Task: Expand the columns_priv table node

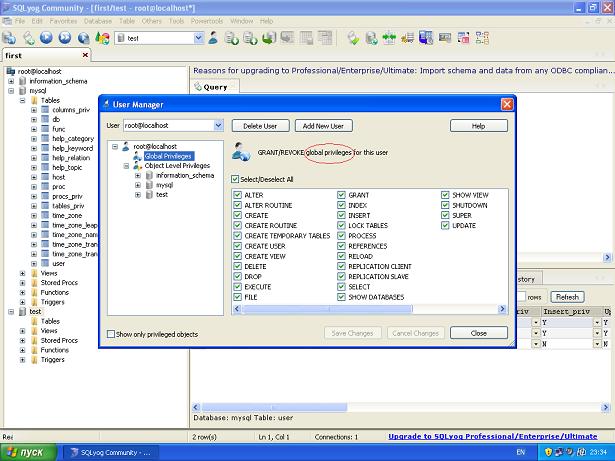Action: pyautogui.click(x=34, y=110)
